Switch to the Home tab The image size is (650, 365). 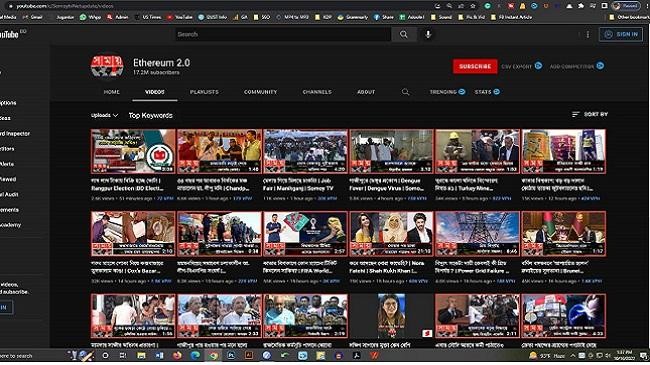click(112, 92)
